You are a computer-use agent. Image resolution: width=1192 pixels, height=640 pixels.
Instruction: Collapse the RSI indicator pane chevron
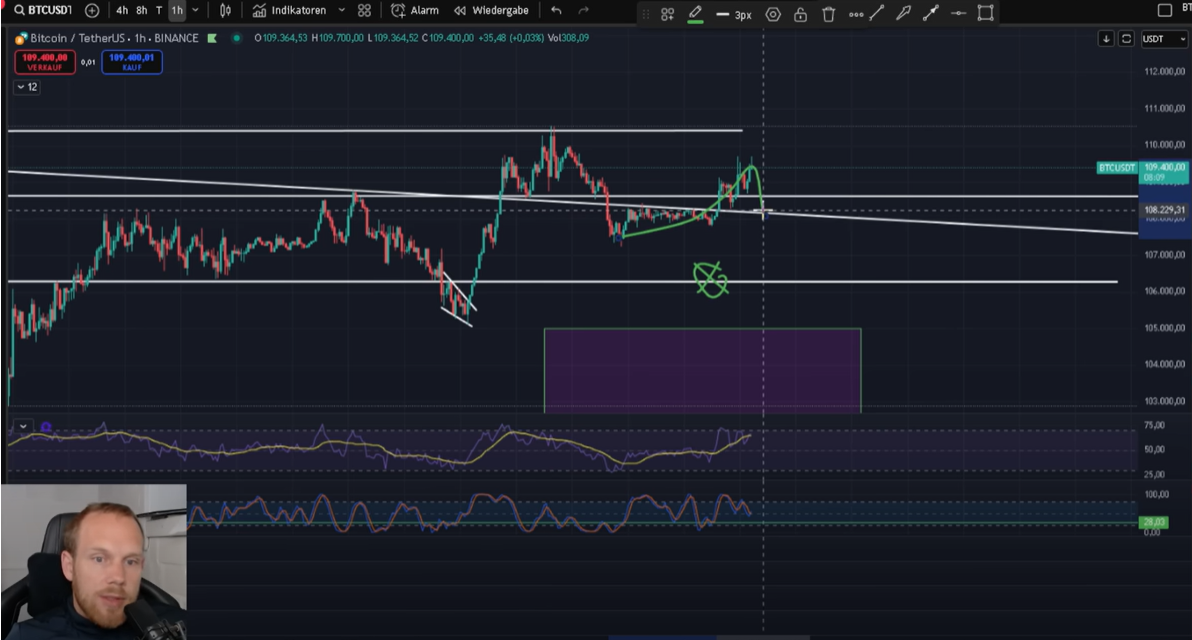click(23, 426)
